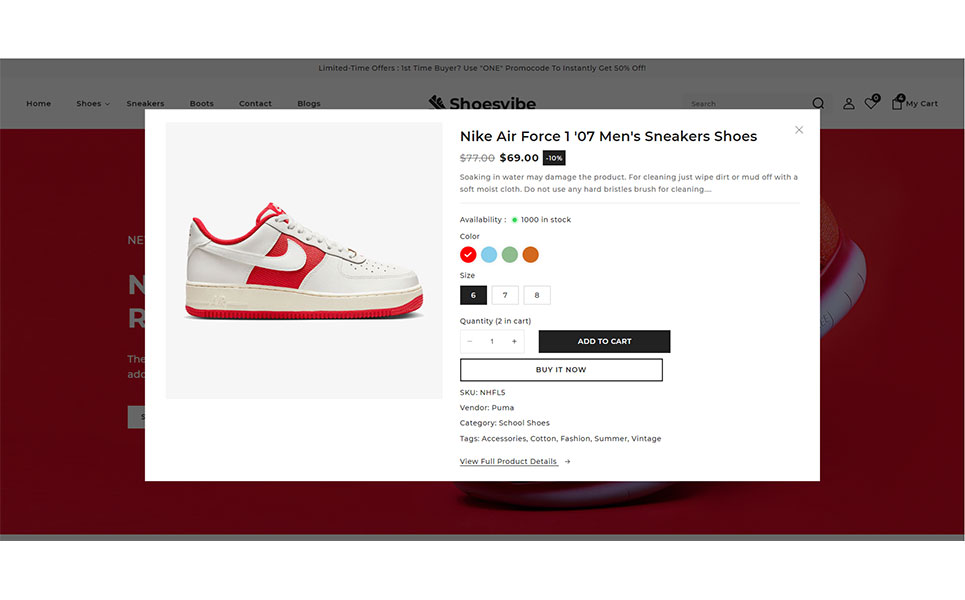
Task: Click the Buy It Now button
Action: click(561, 370)
